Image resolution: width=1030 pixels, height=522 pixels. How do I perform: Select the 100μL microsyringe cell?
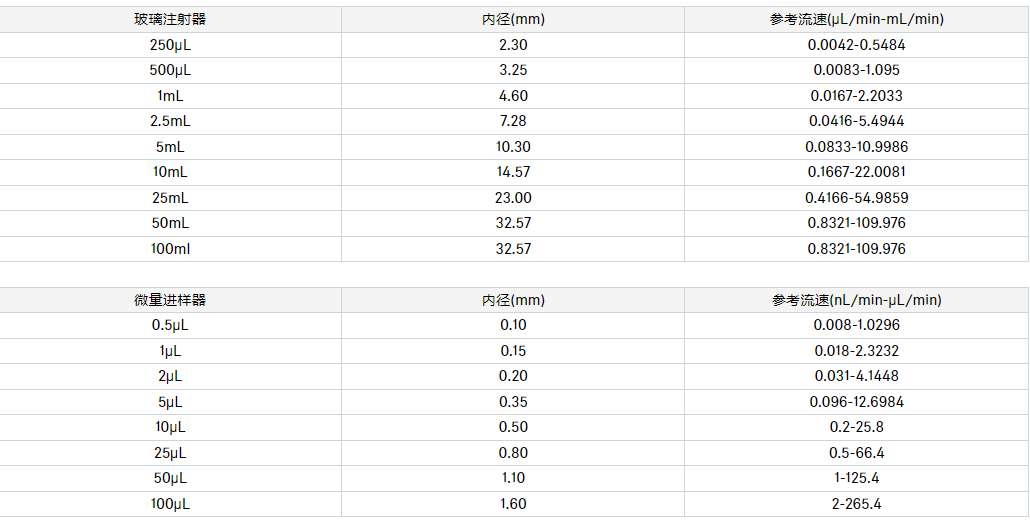point(170,504)
